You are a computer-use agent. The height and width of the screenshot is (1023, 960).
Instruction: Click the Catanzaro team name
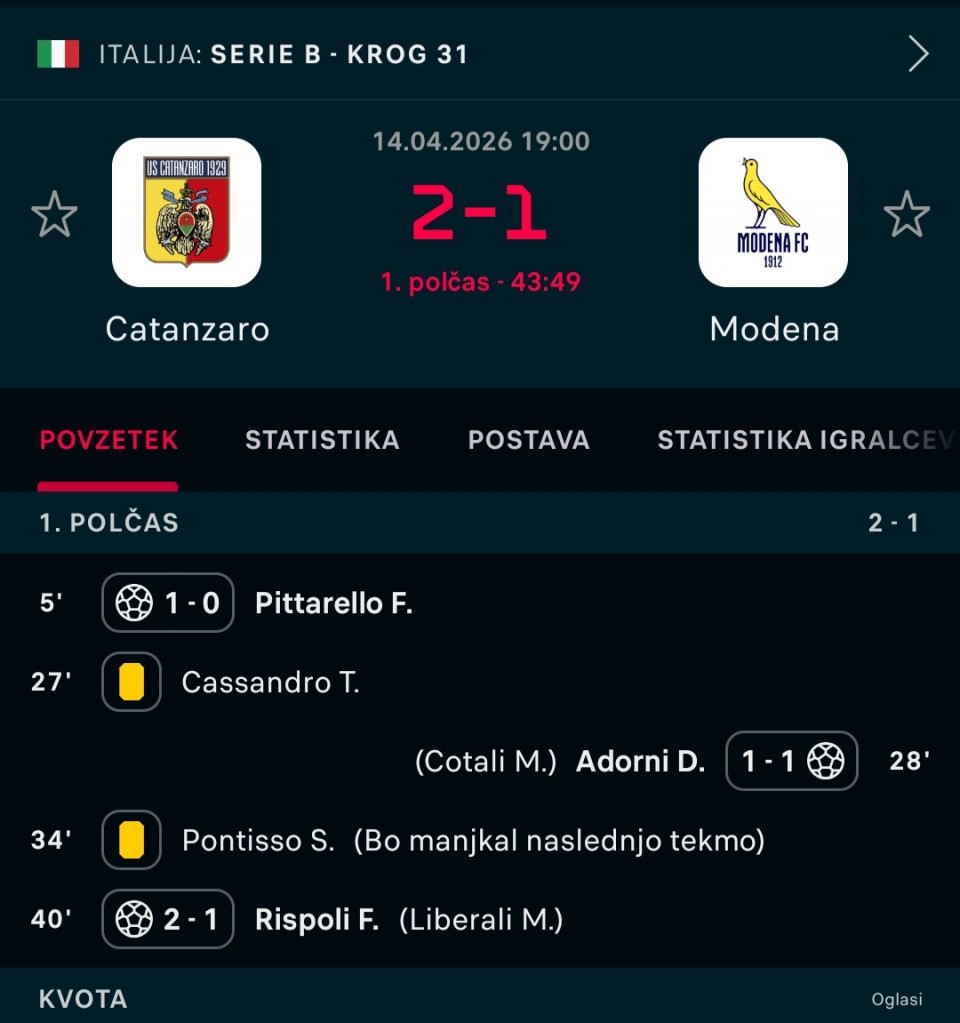point(187,329)
